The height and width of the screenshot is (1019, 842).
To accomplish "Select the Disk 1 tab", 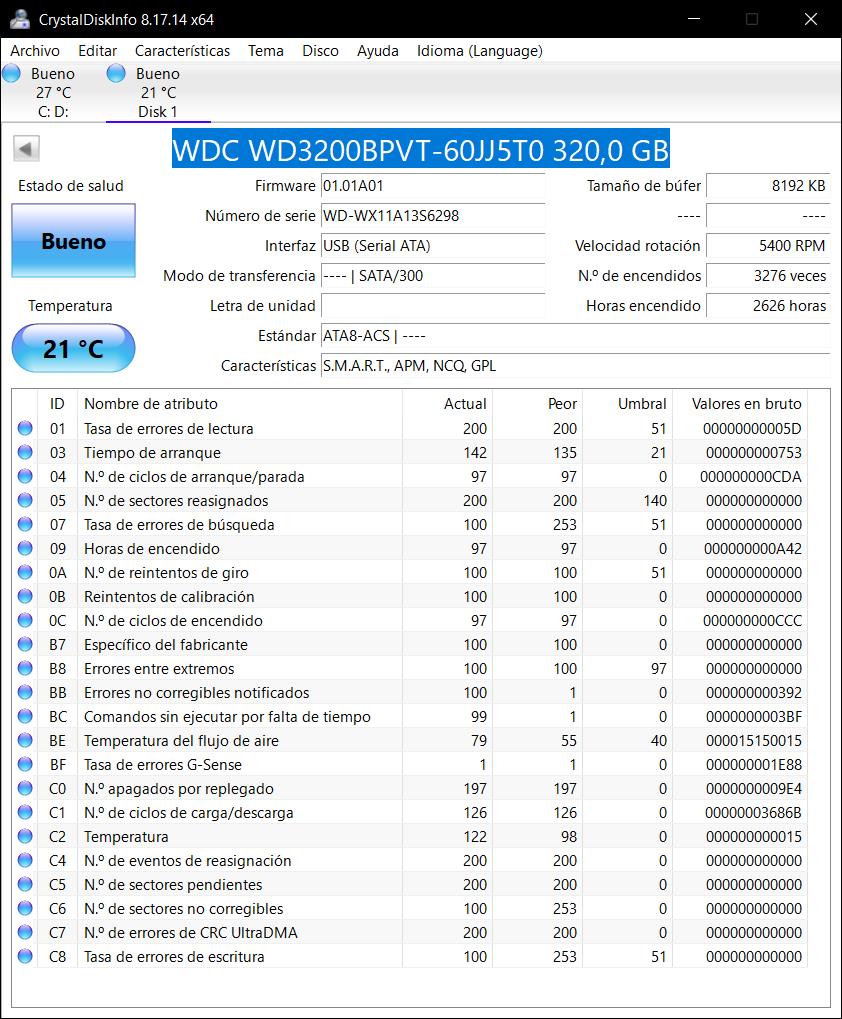I will point(158,92).
